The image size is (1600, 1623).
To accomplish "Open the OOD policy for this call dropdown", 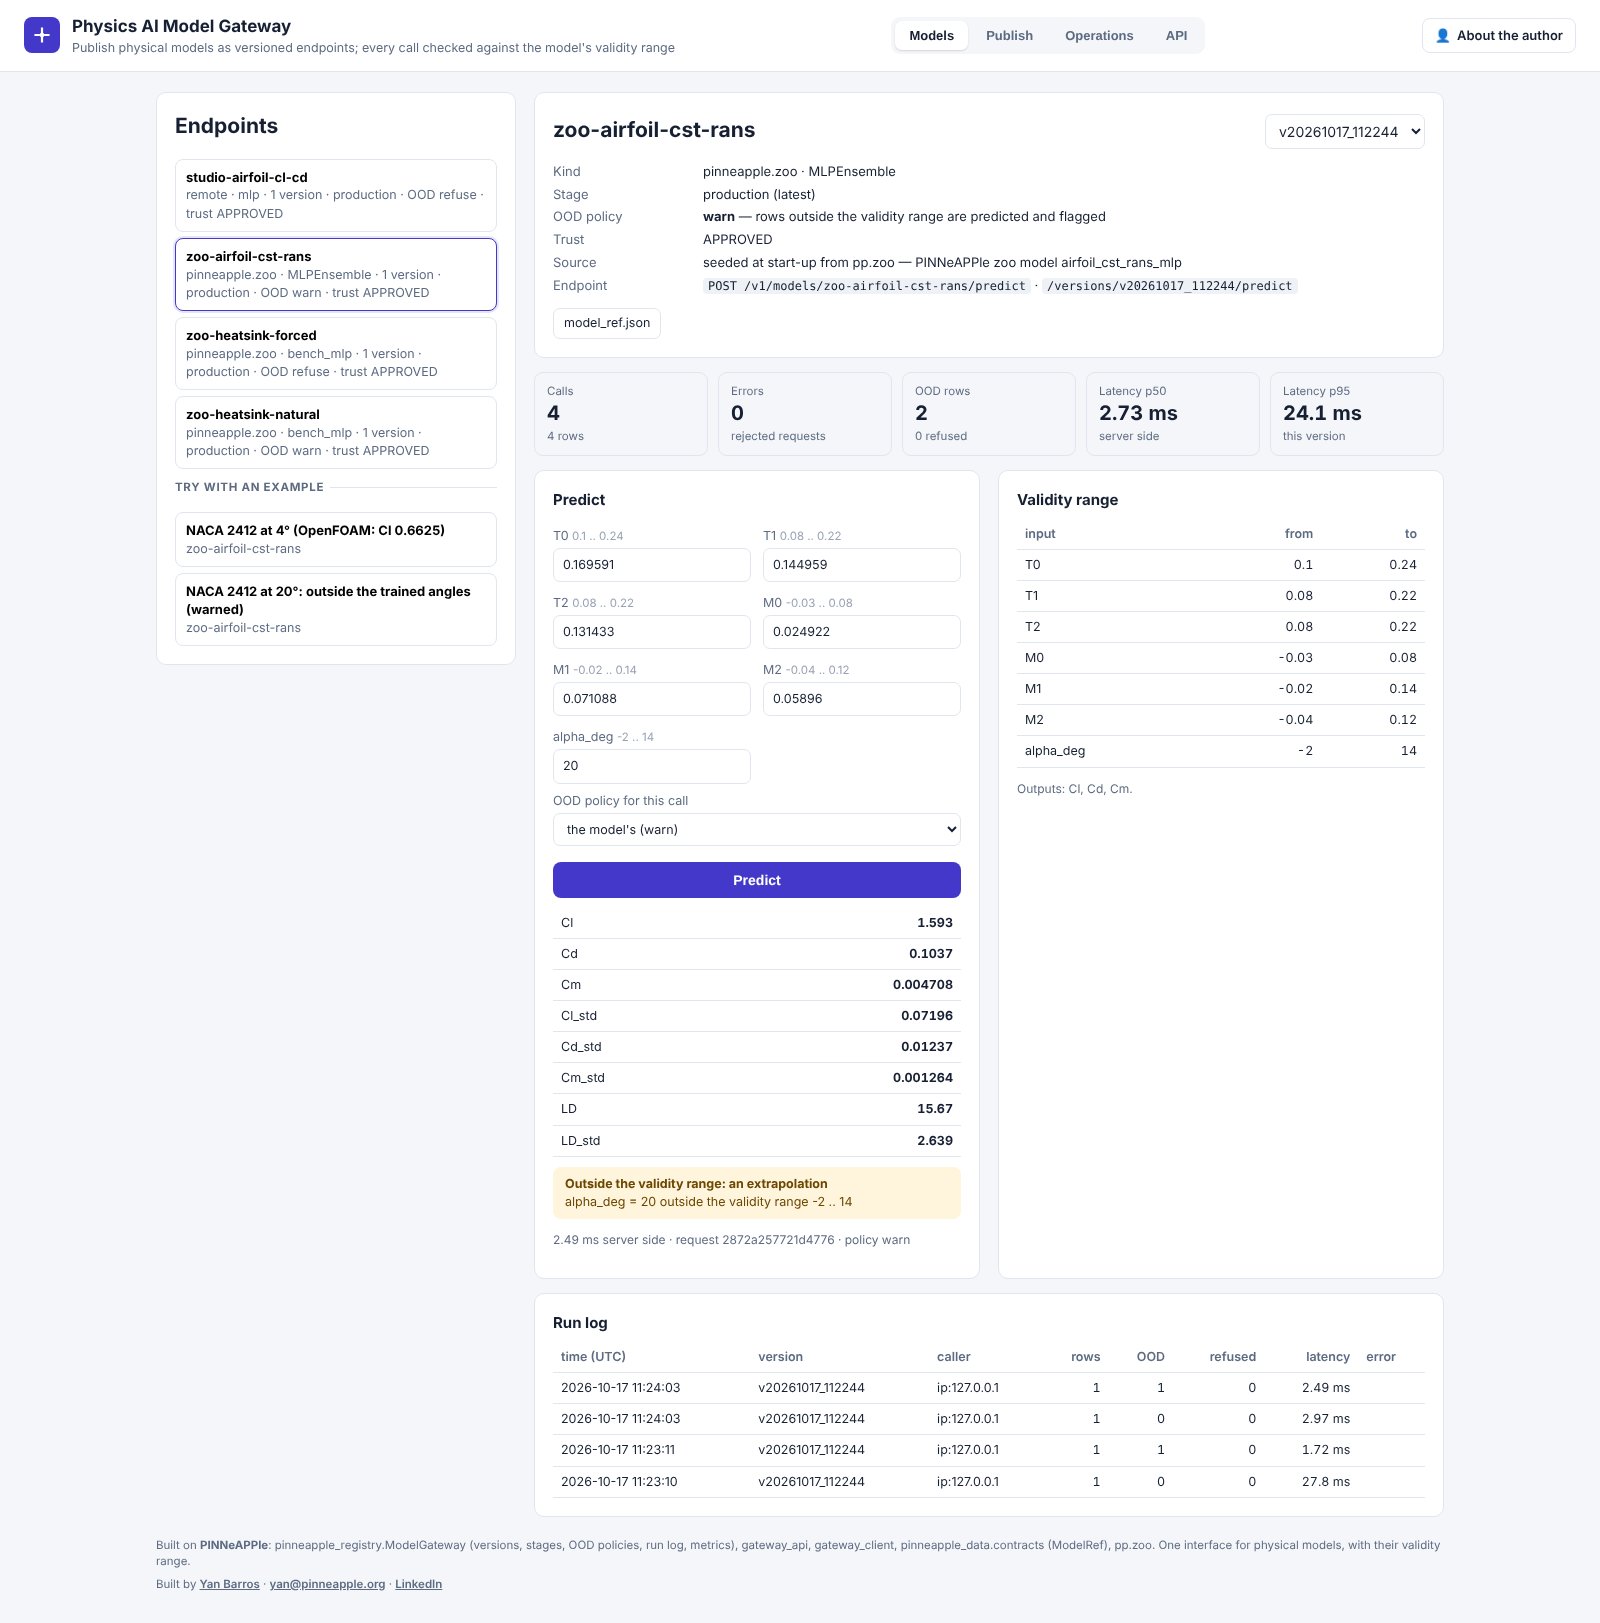I will click(756, 829).
